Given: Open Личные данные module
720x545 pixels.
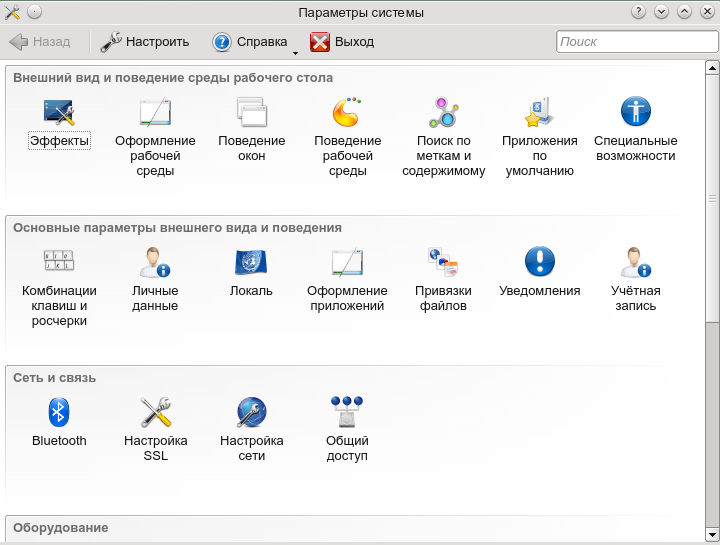Looking at the screenshot, I should click(x=155, y=280).
